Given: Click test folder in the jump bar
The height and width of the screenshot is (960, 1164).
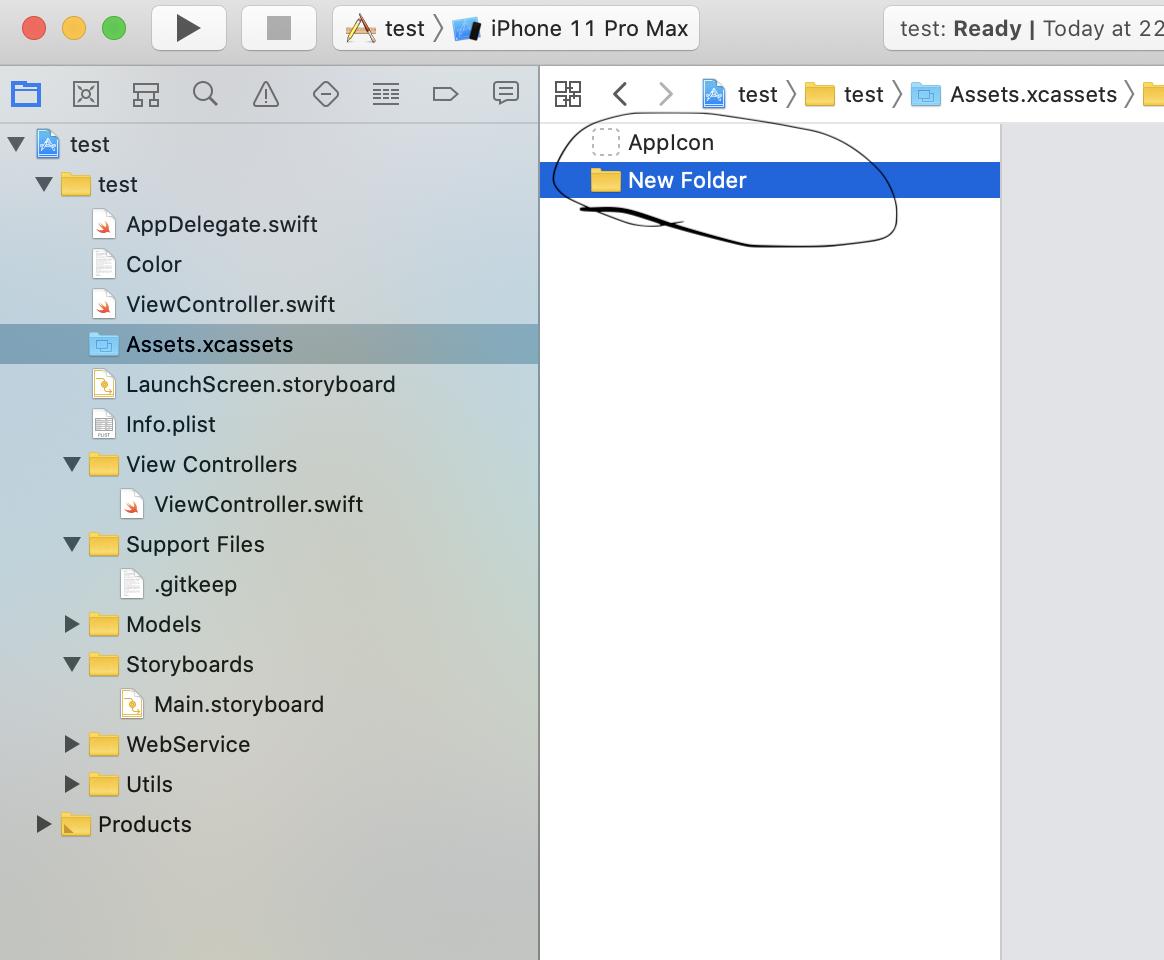Looking at the screenshot, I should [x=845, y=94].
